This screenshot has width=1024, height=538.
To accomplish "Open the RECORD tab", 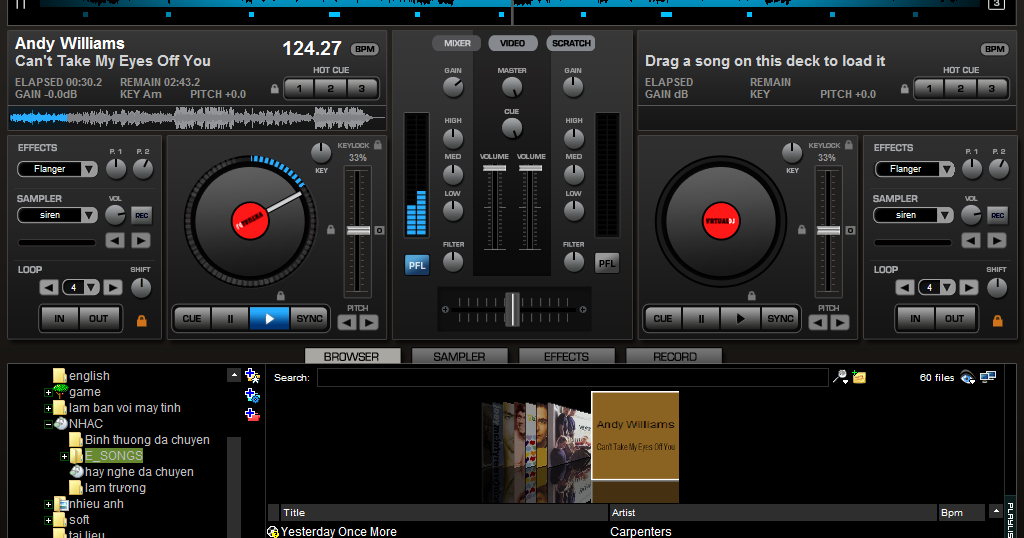I will [674, 356].
